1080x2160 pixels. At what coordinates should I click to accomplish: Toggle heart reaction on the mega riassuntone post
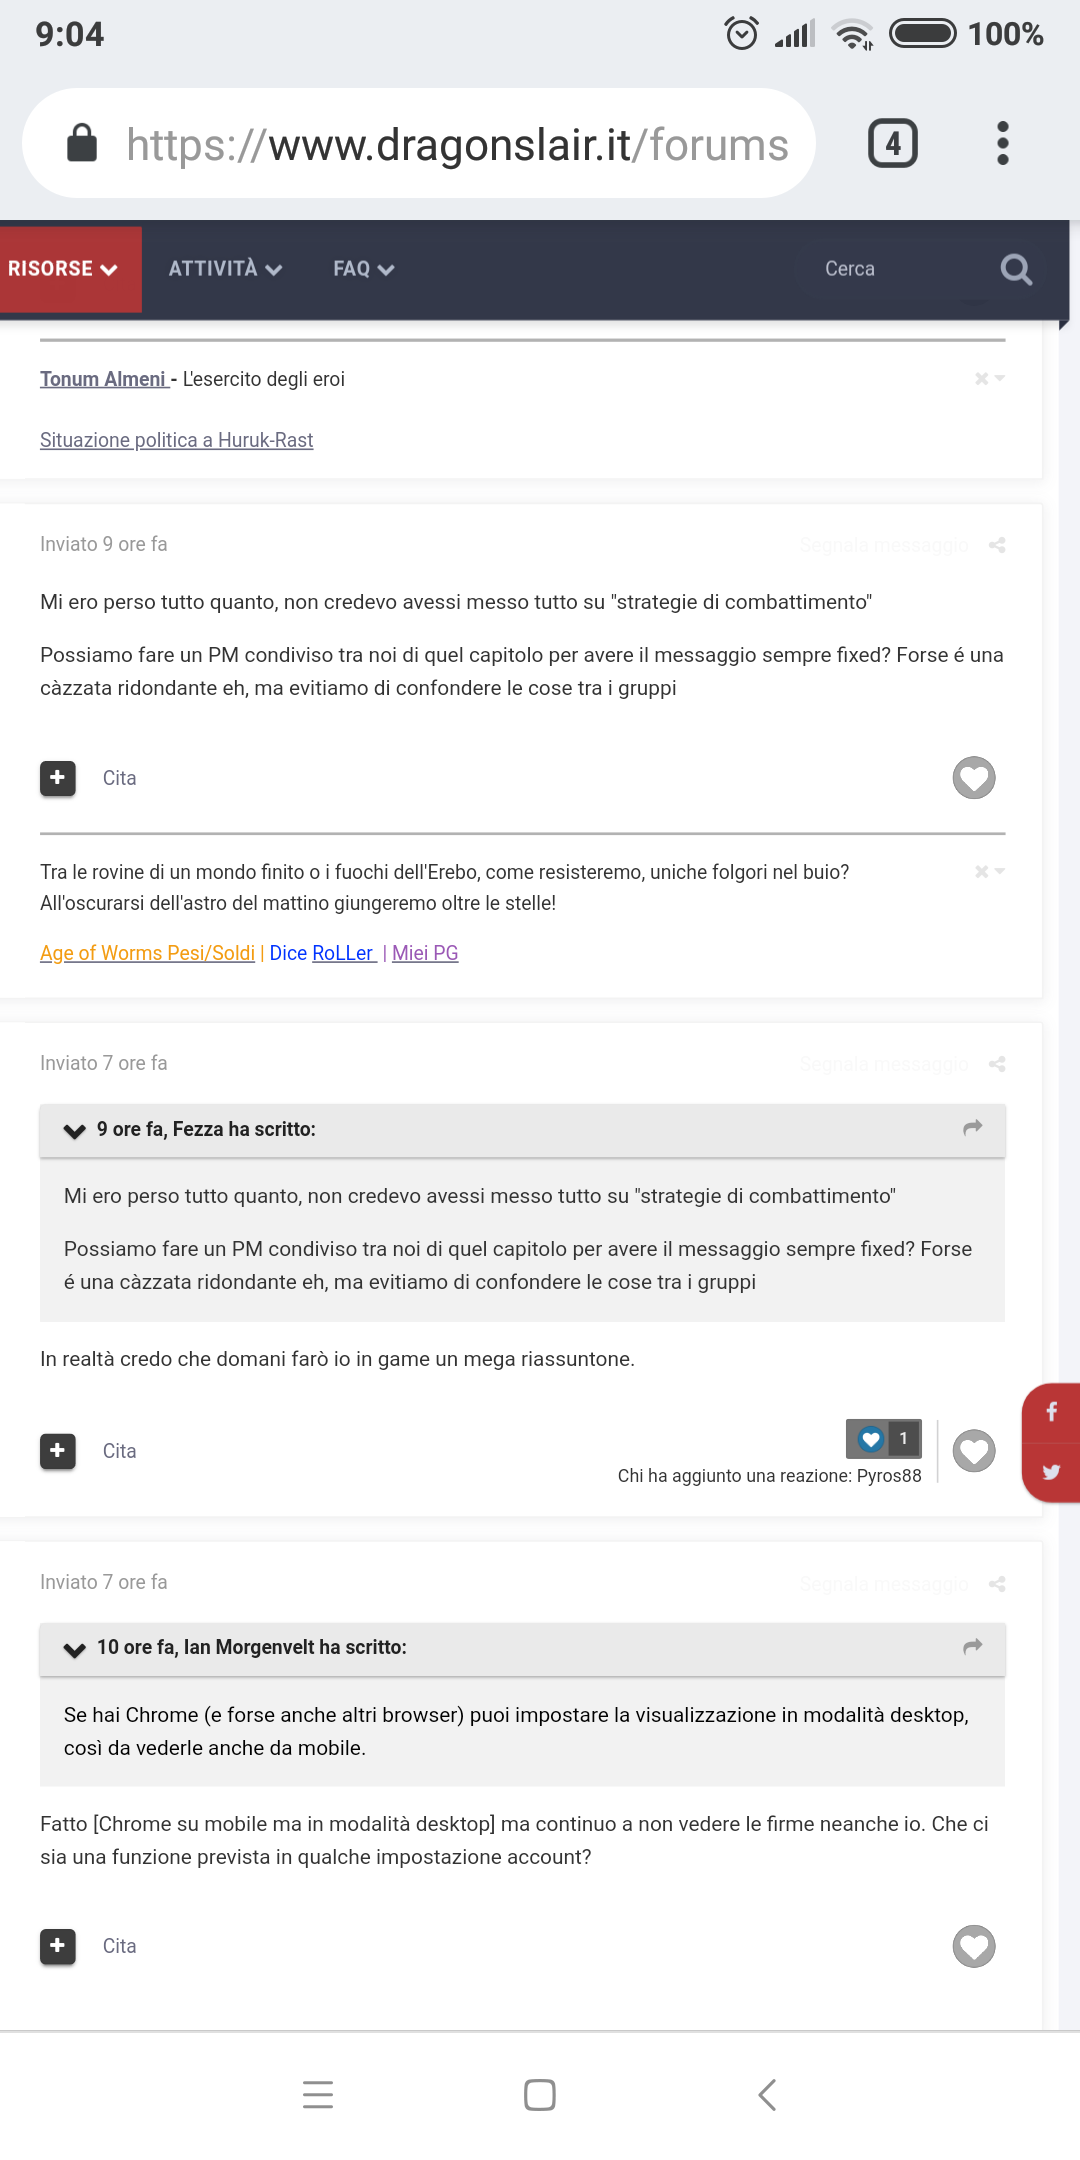(x=973, y=1451)
